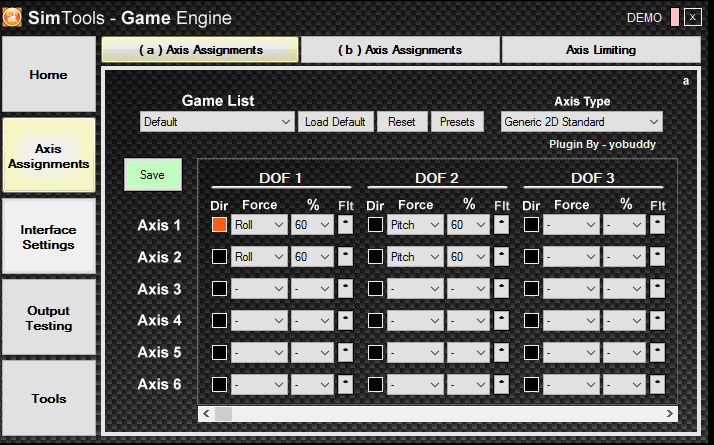Open Axis 4 DOF 3 force dropdown
This screenshot has width=714, height=445.
point(571,320)
